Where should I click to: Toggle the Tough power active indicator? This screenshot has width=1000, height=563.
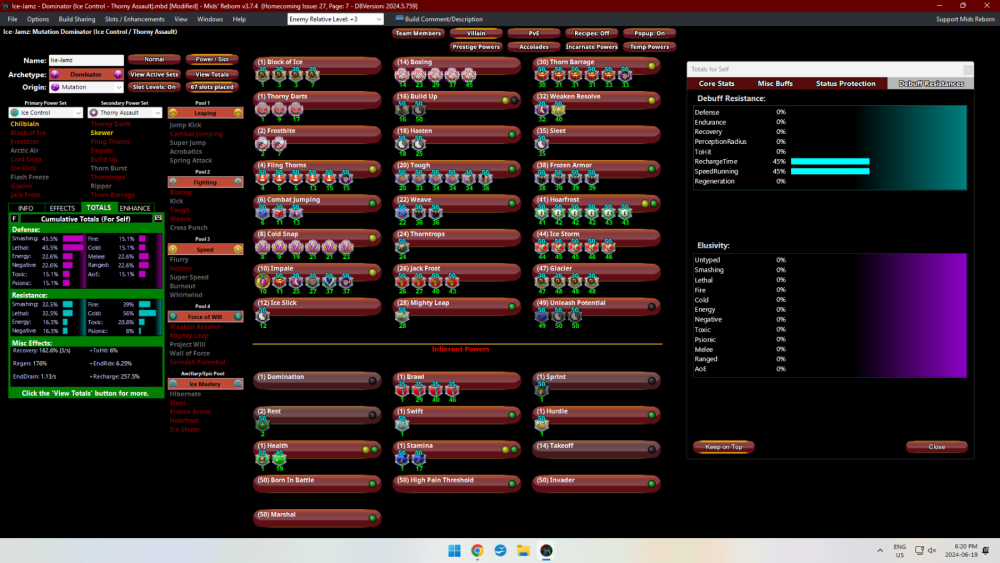point(512,169)
